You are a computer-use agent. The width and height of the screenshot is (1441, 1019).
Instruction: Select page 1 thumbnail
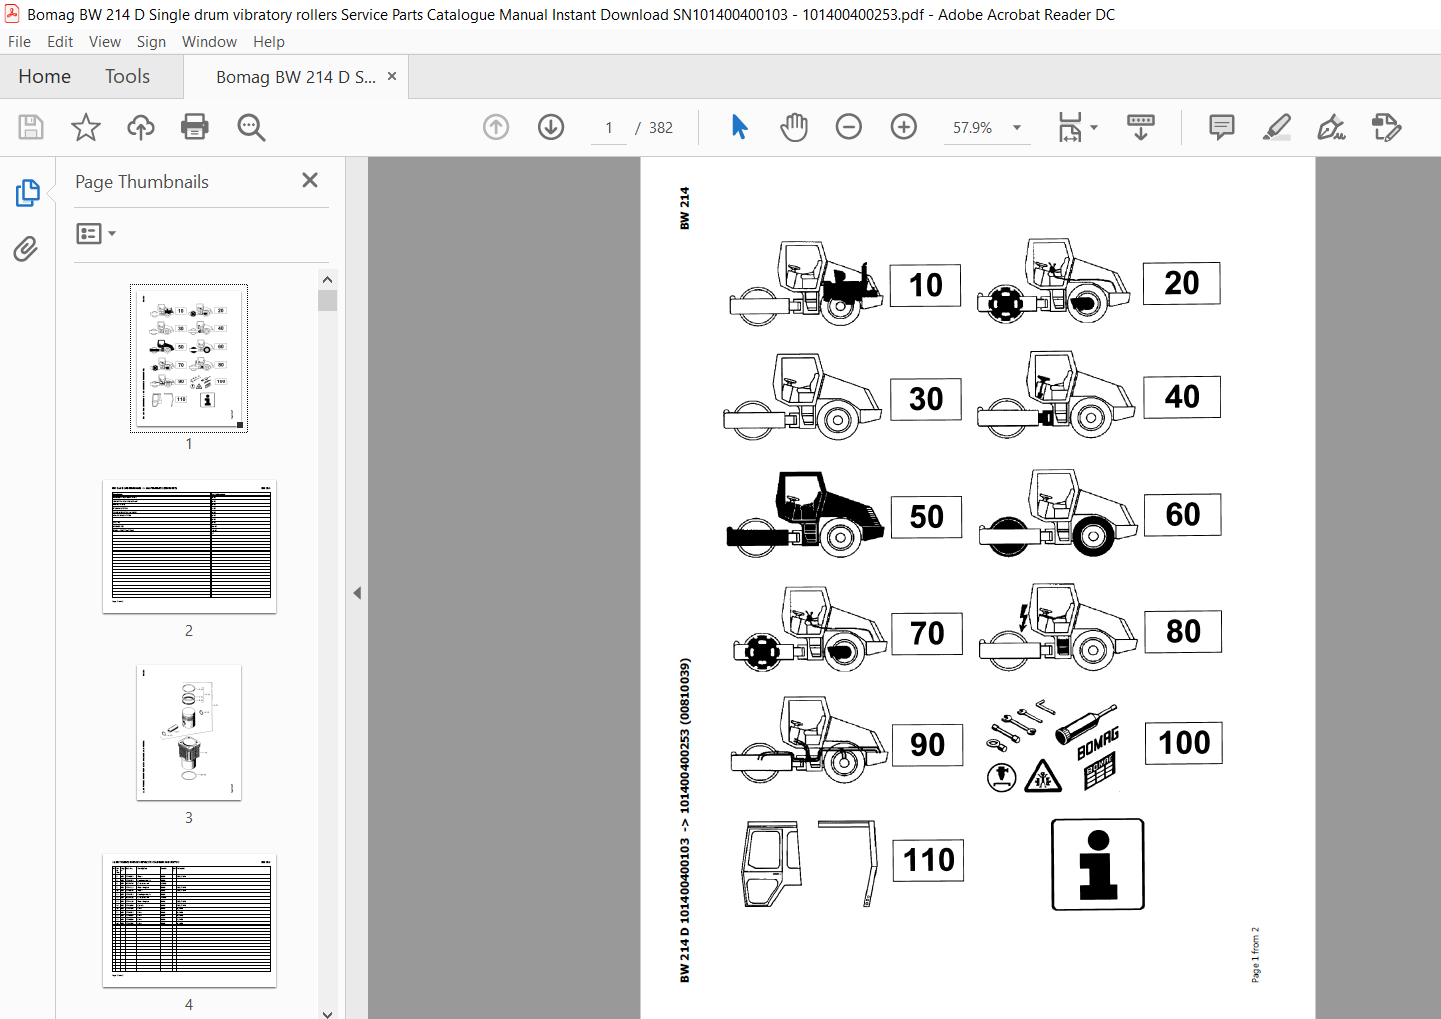pyautogui.click(x=189, y=358)
